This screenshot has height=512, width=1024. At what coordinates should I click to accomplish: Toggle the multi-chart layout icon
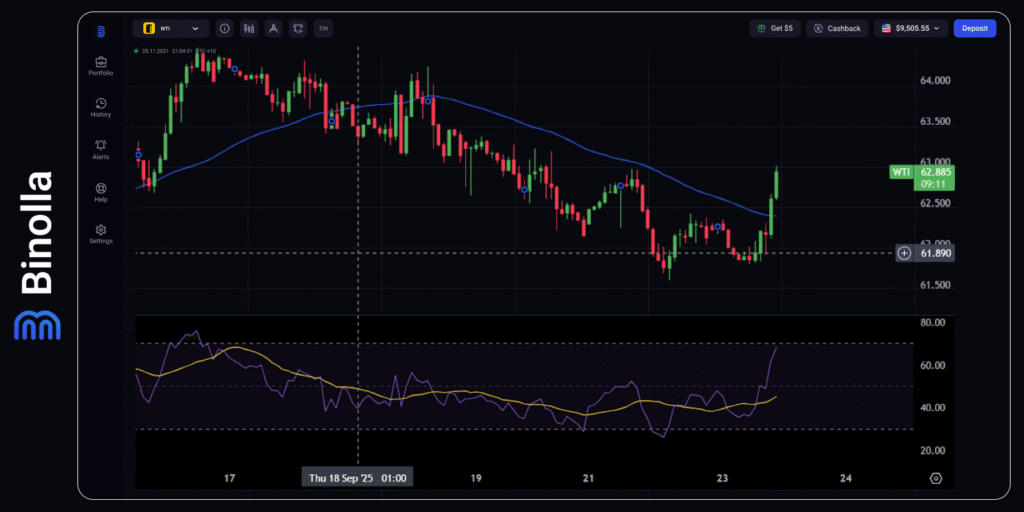[297, 29]
